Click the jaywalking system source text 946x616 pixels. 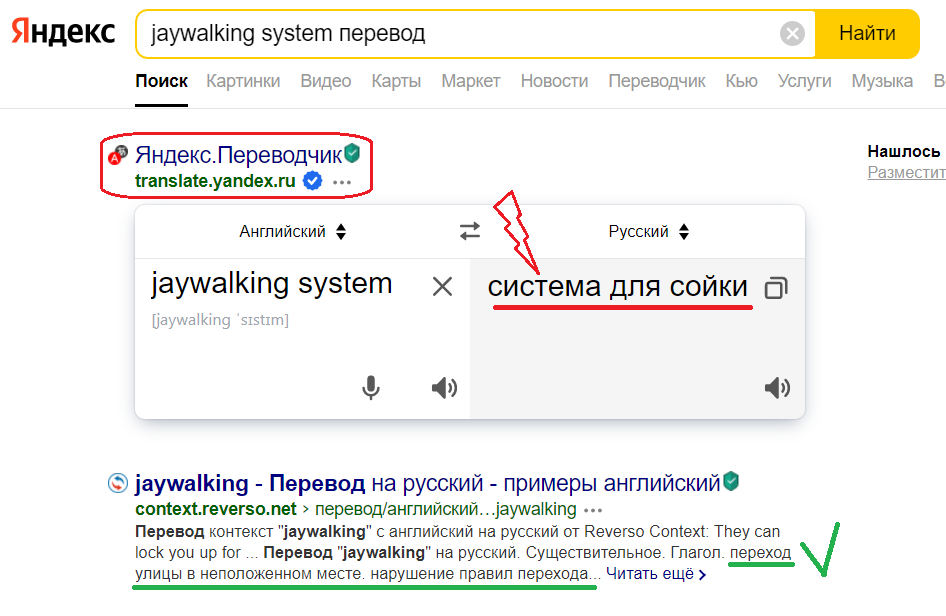coord(271,283)
